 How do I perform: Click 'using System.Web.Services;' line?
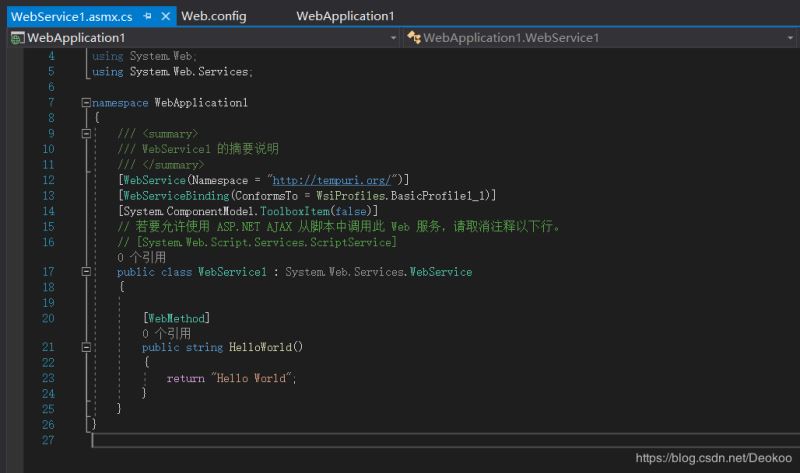[172, 72]
